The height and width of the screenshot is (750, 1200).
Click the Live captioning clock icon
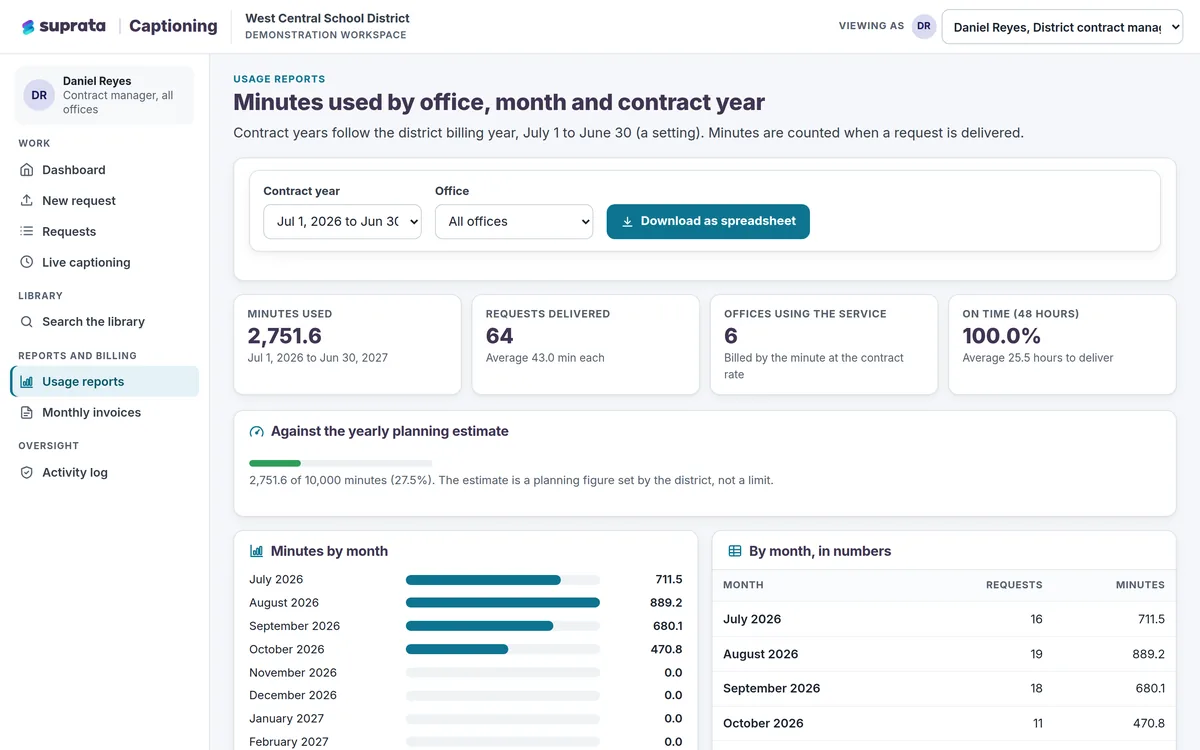[x=27, y=262]
